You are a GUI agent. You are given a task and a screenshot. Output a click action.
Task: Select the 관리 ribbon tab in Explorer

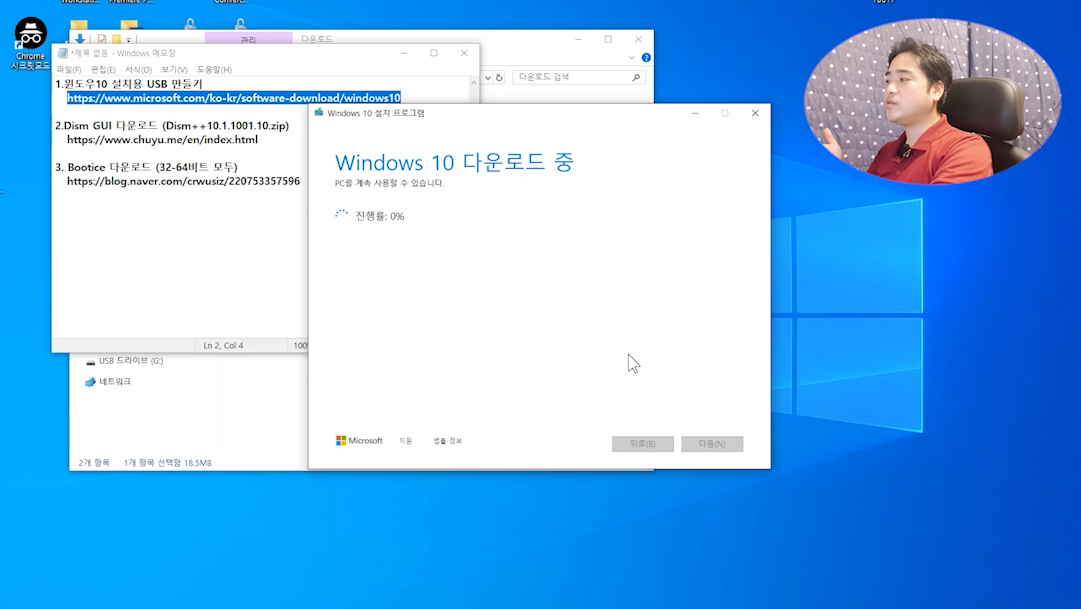[x=248, y=39]
